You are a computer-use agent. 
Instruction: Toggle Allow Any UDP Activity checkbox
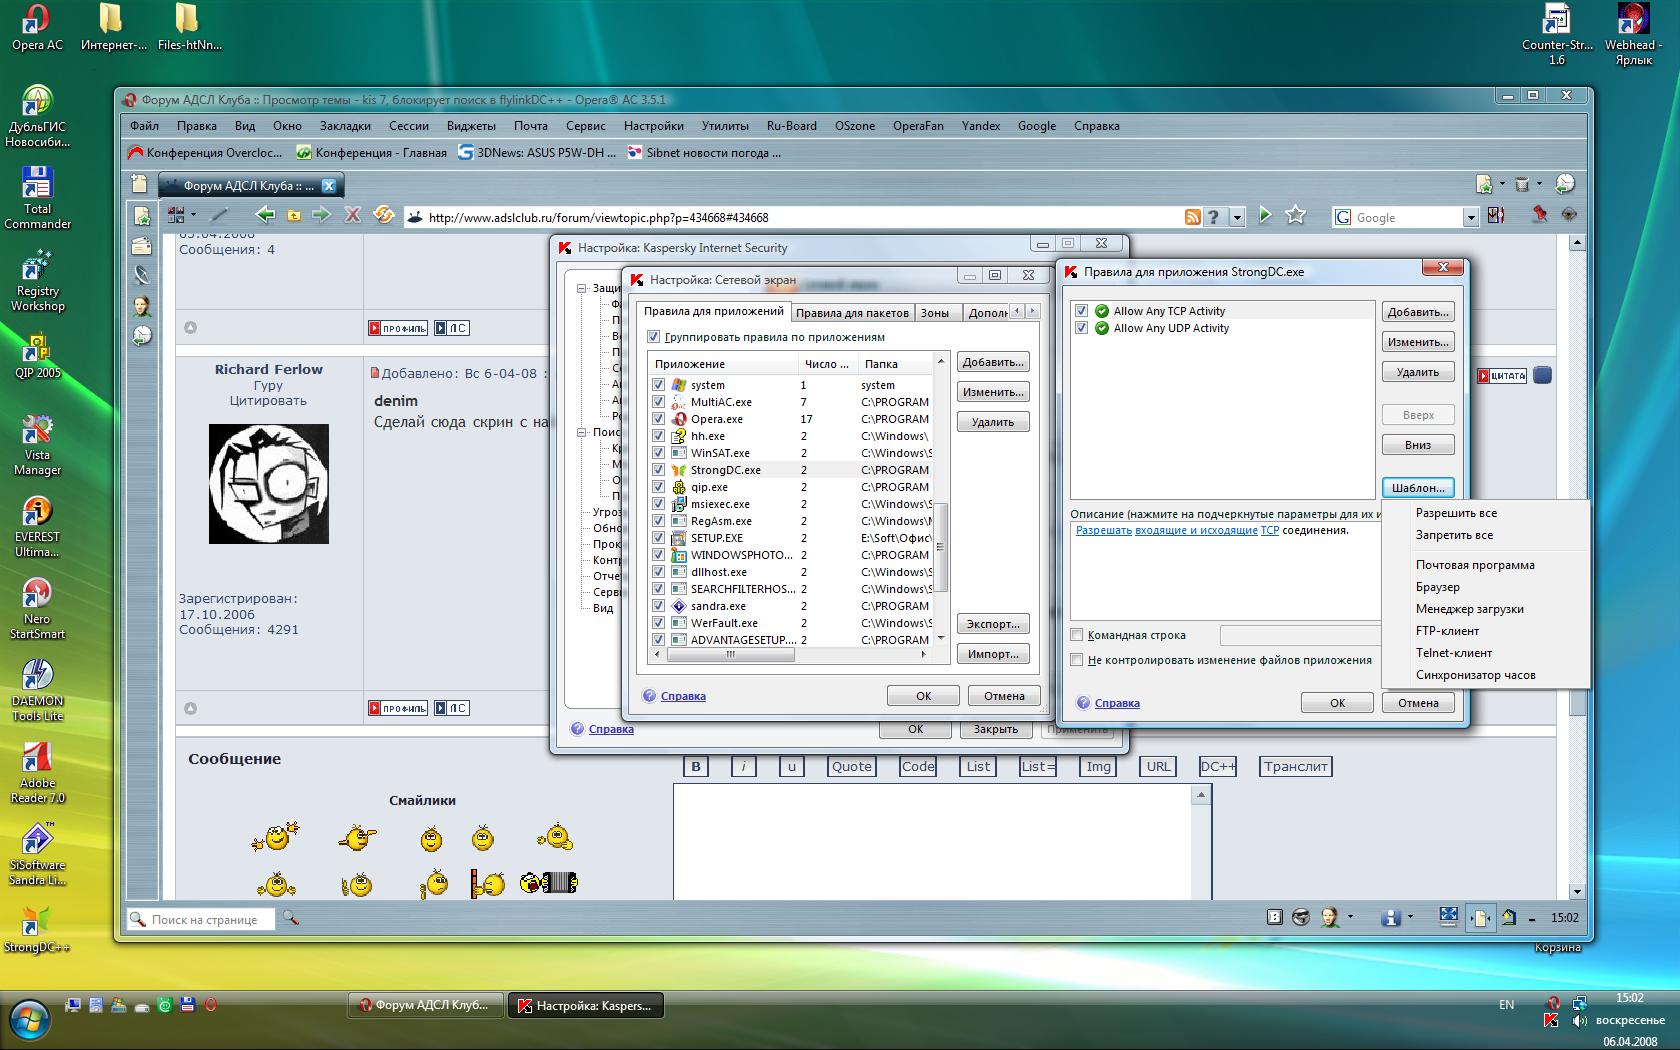(x=1081, y=328)
